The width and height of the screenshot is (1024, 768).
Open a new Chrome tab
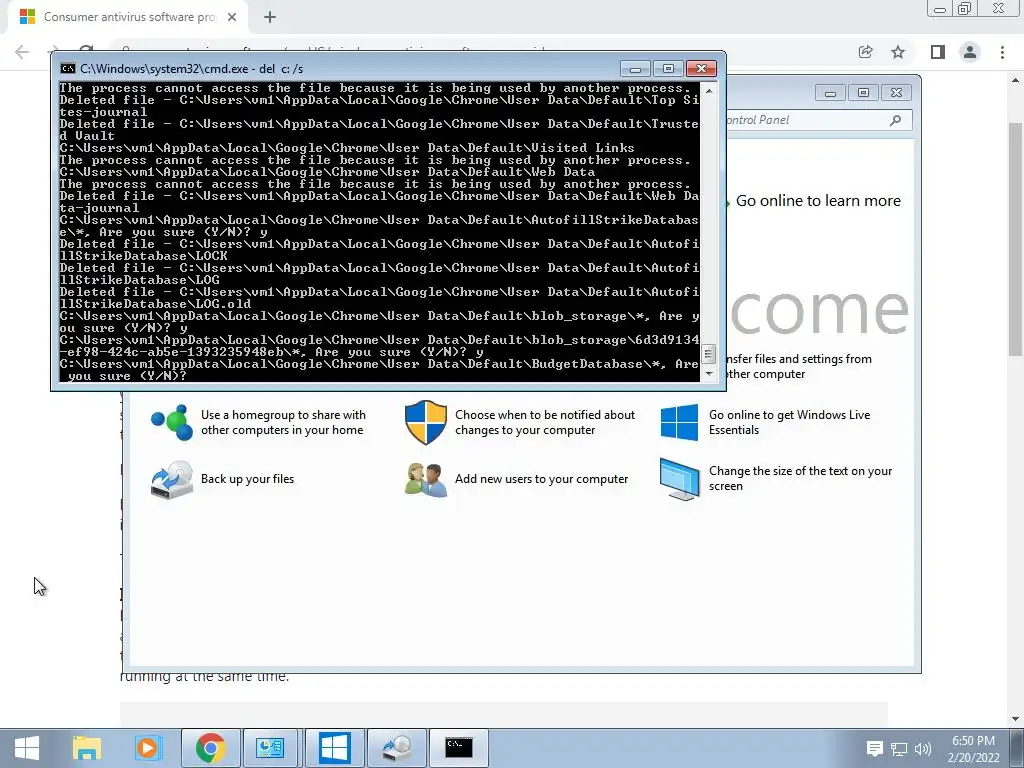tap(270, 17)
